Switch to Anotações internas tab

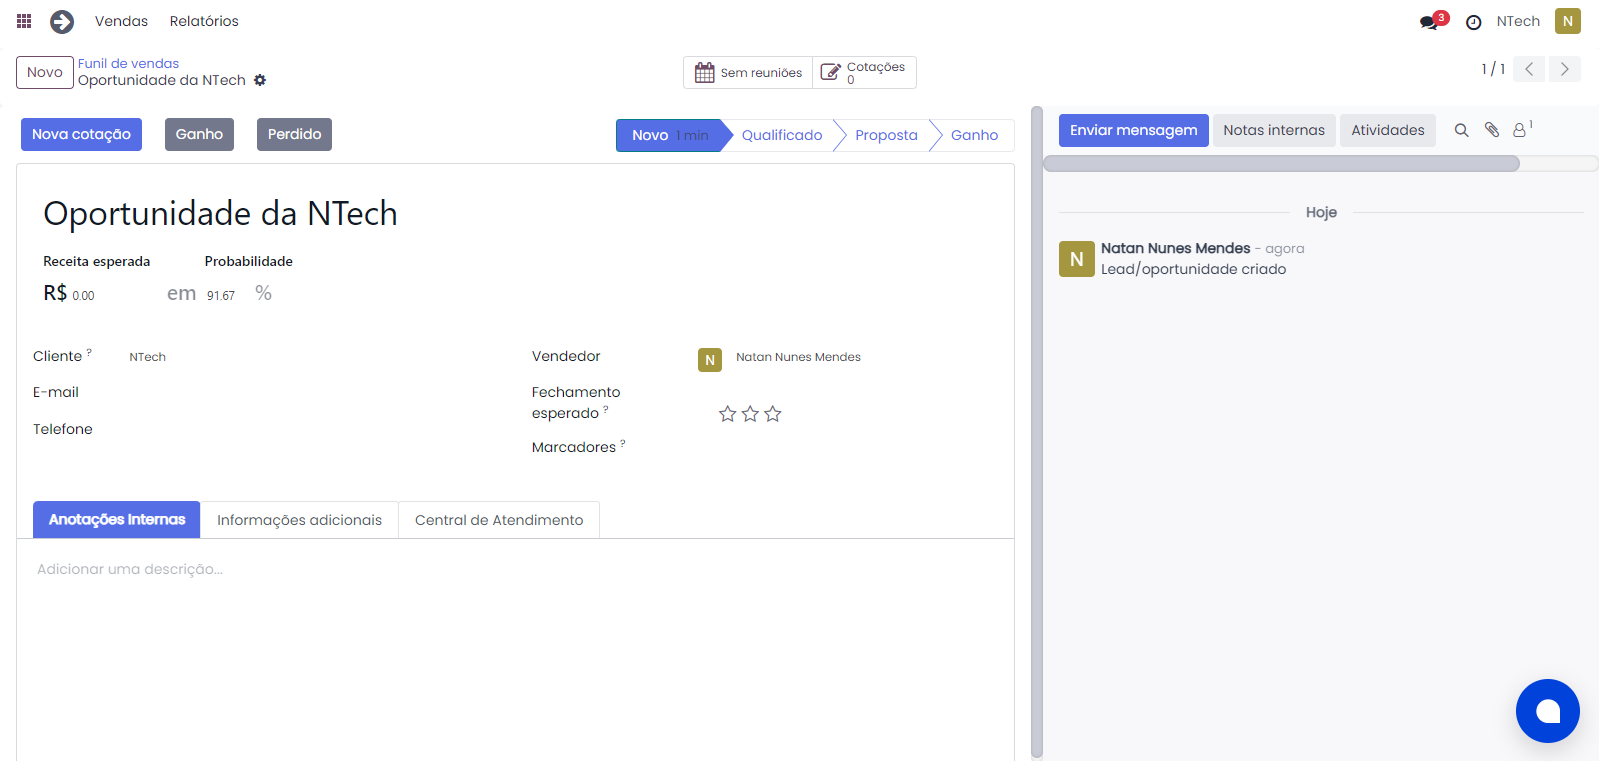tap(117, 520)
